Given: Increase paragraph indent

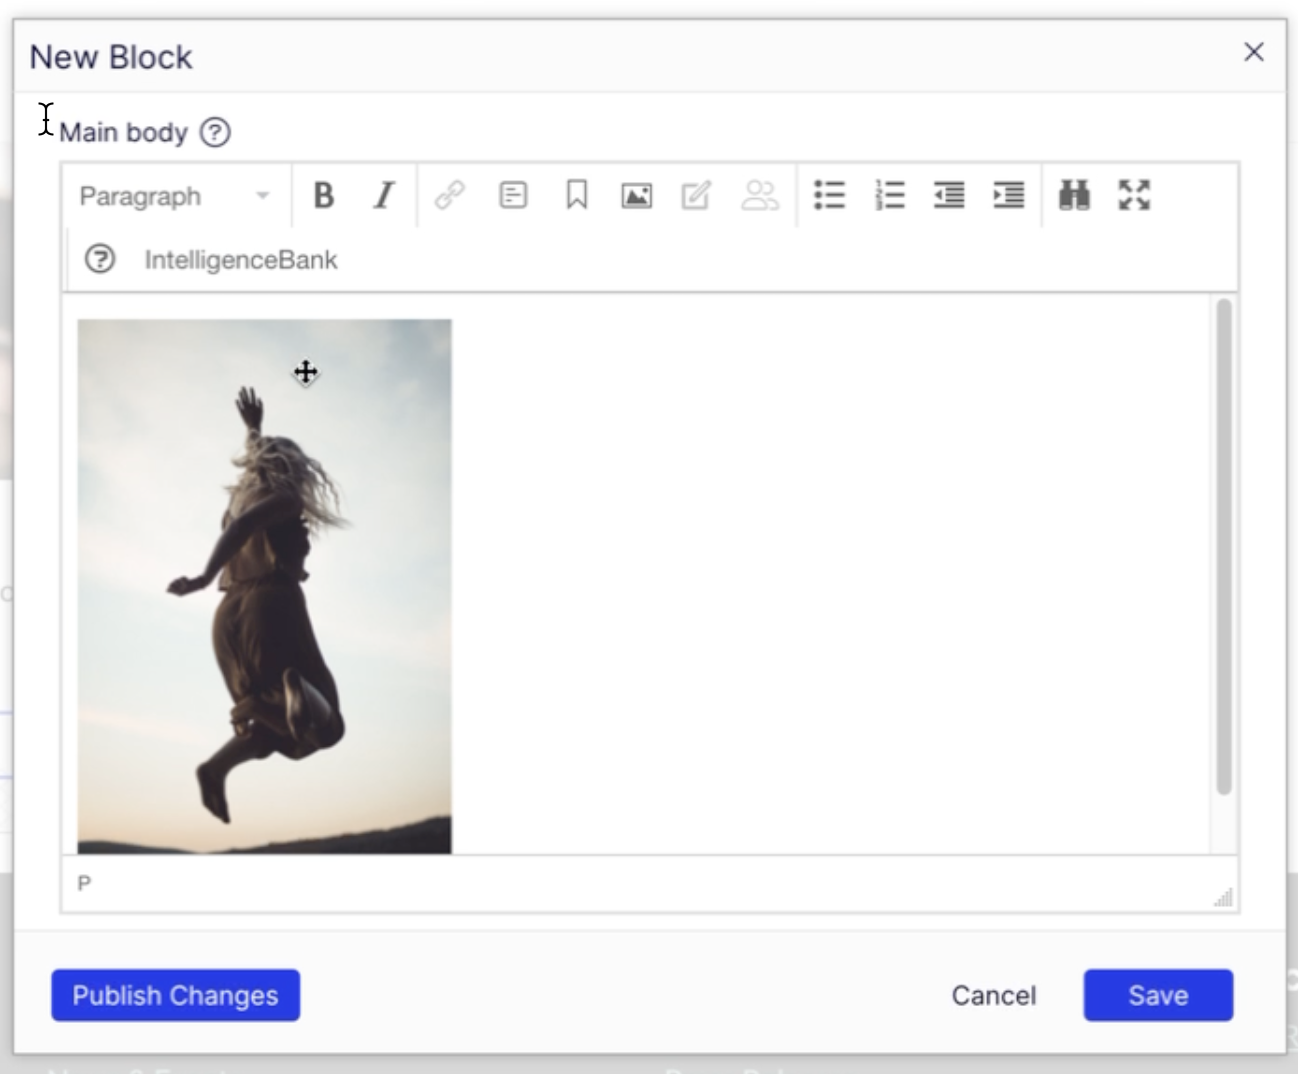Looking at the screenshot, I should [1009, 195].
